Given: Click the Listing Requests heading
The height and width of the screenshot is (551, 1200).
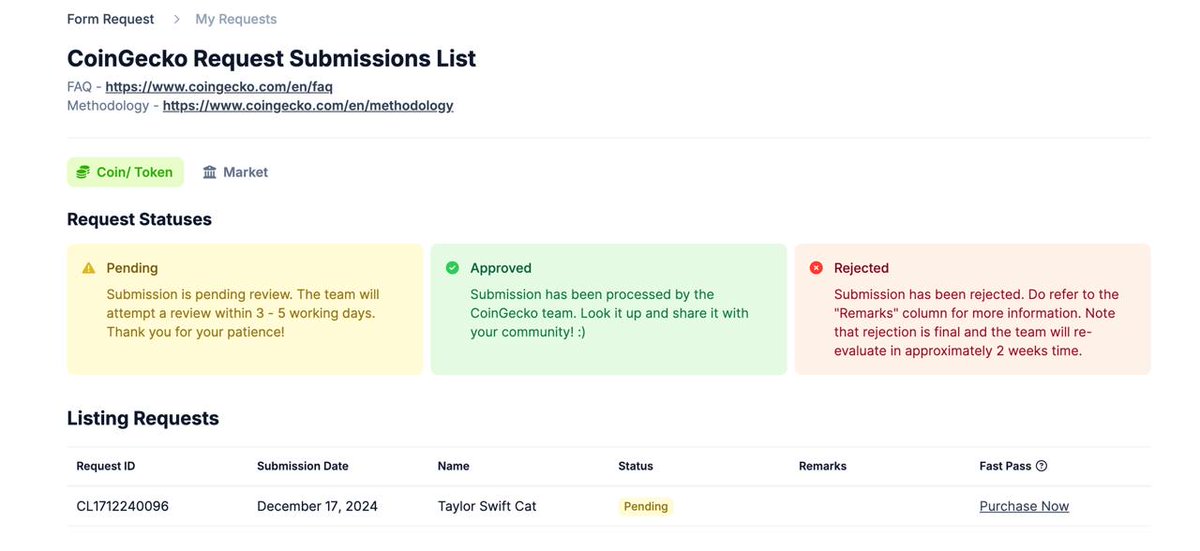Looking at the screenshot, I should tap(143, 418).
